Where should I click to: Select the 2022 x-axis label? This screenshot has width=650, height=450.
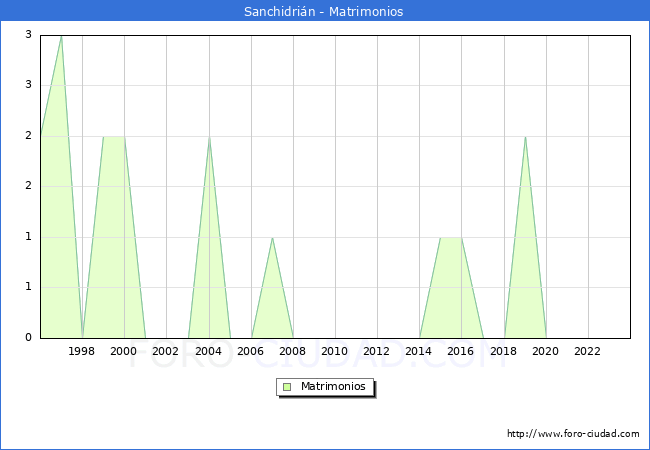[x=587, y=351]
